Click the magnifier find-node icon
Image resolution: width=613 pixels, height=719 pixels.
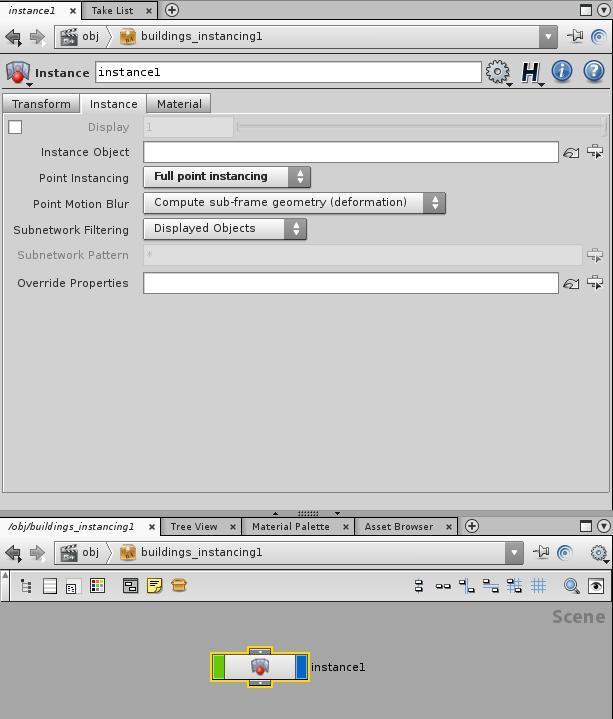pyautogui.click(x=571, y=586)
